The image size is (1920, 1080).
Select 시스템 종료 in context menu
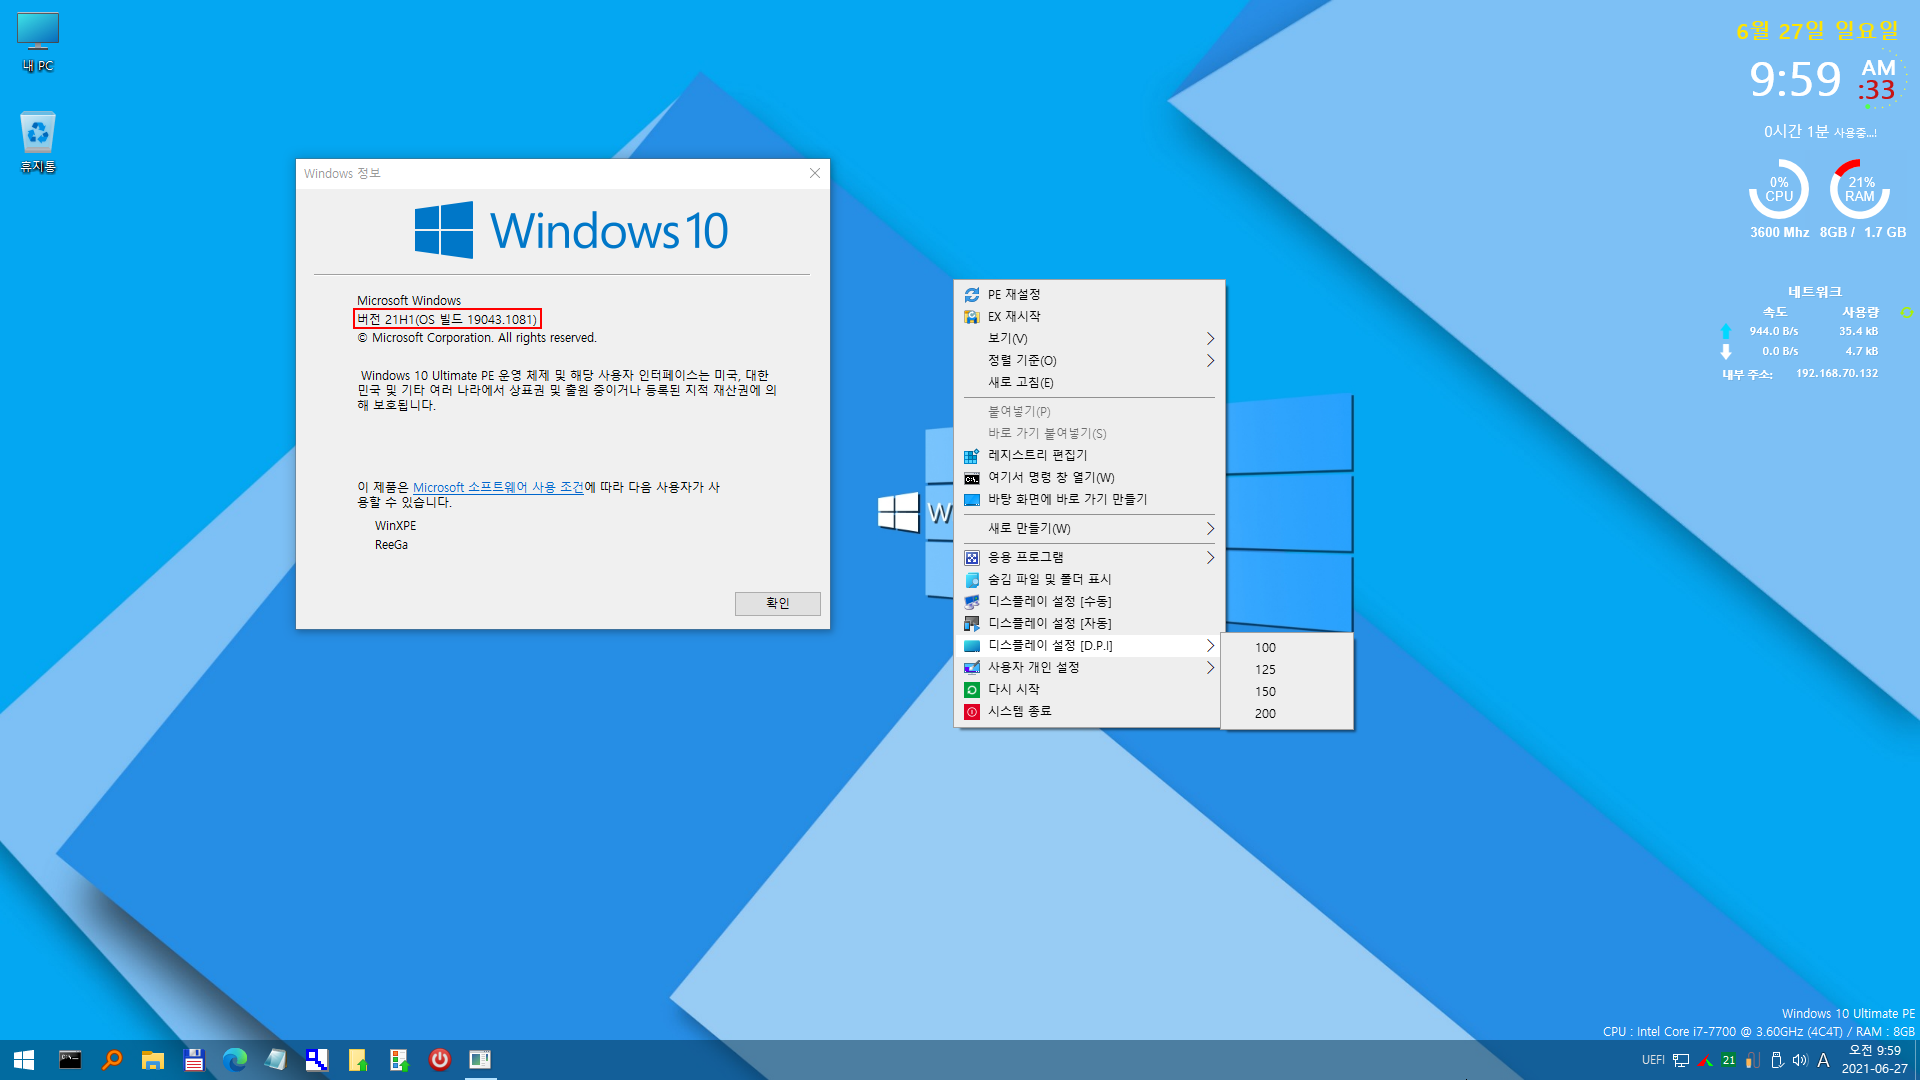coord(1019,711)
